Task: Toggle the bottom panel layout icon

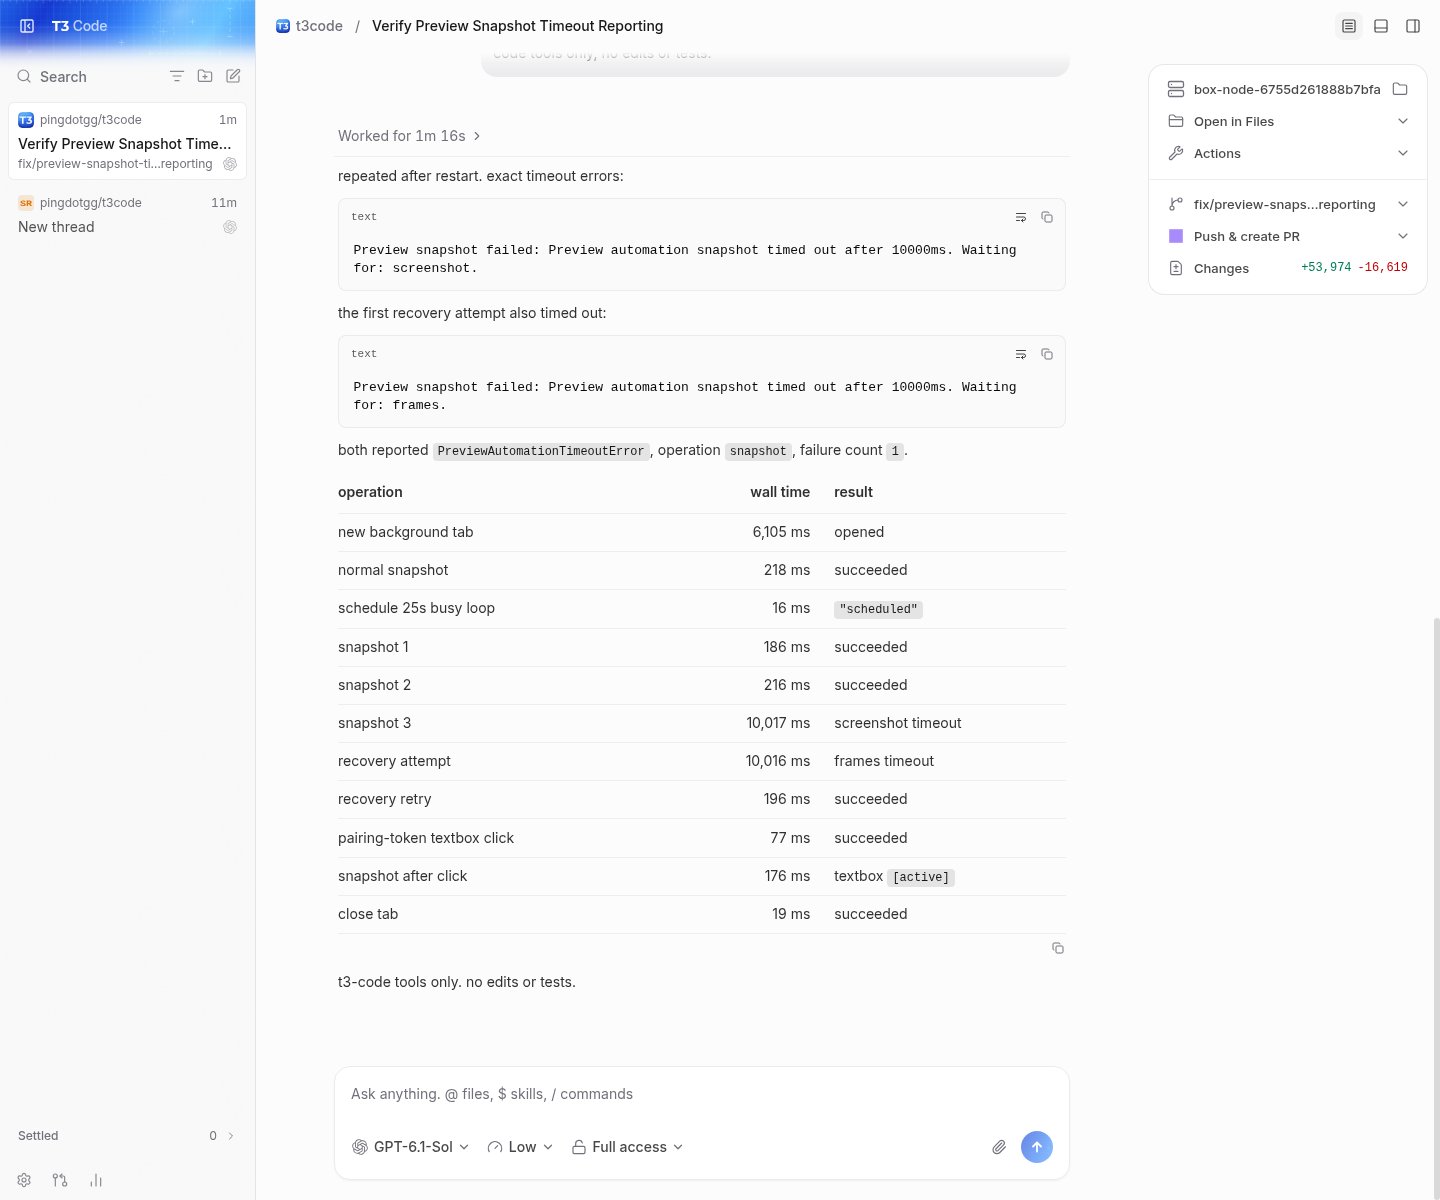Action: coord(1381,26)
